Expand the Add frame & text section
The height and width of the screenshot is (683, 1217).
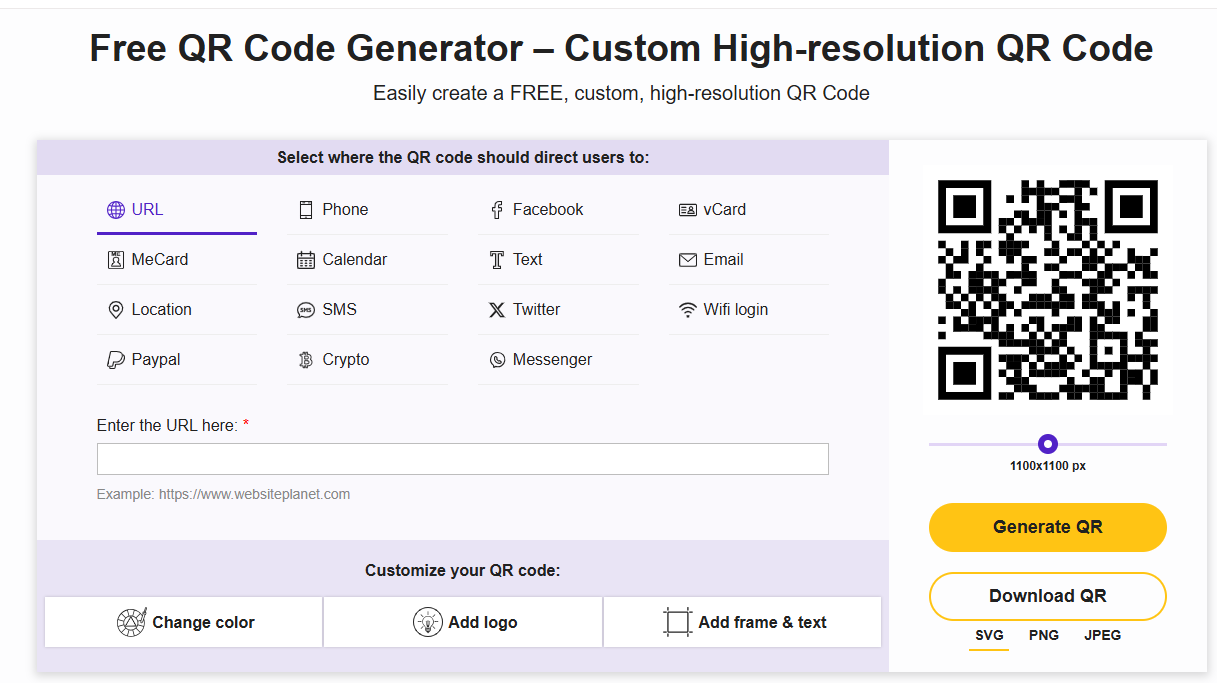pos(743,622)
